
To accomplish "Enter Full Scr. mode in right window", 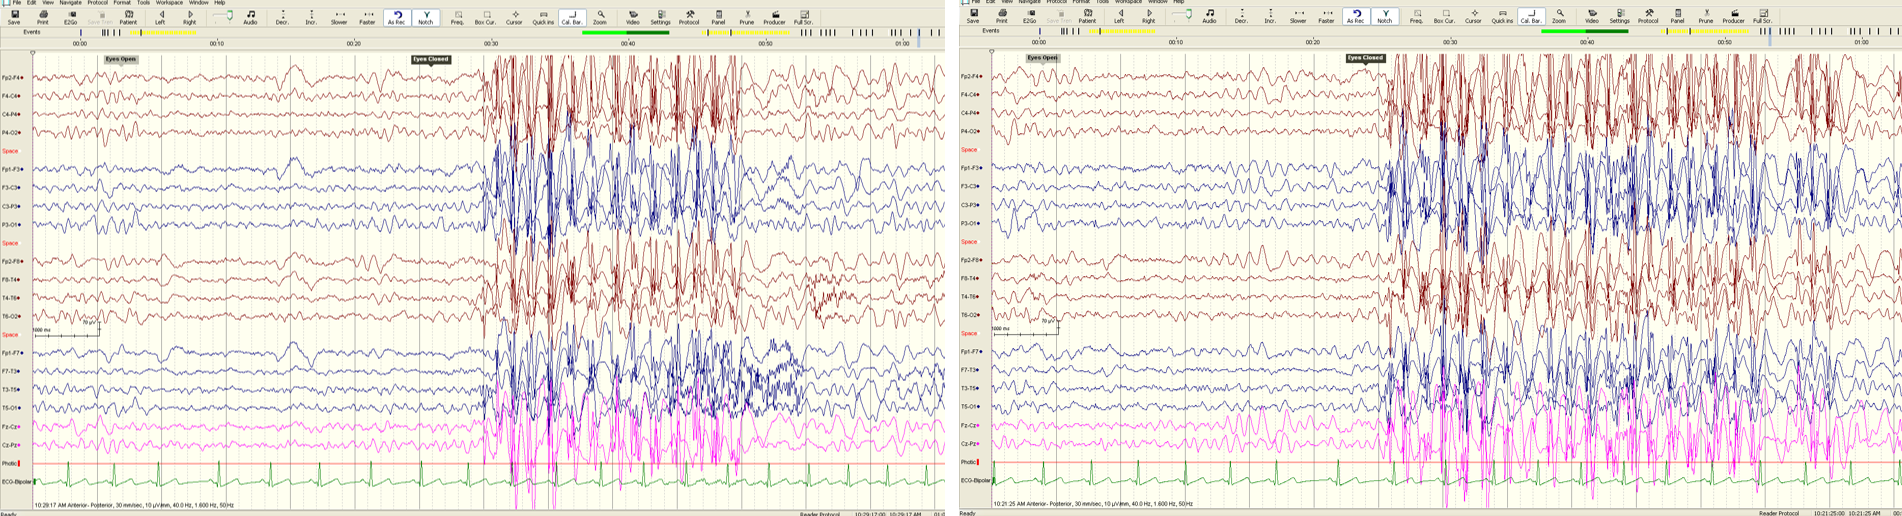I will coord(1762,16).
